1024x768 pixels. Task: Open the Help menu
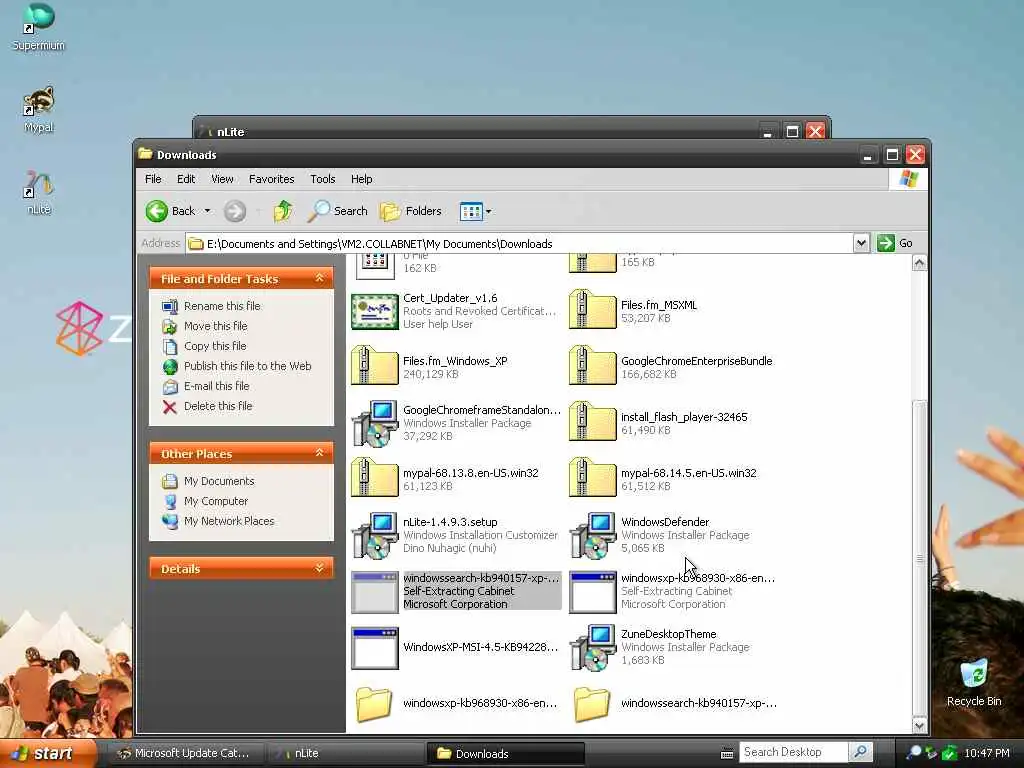(362, 179)
